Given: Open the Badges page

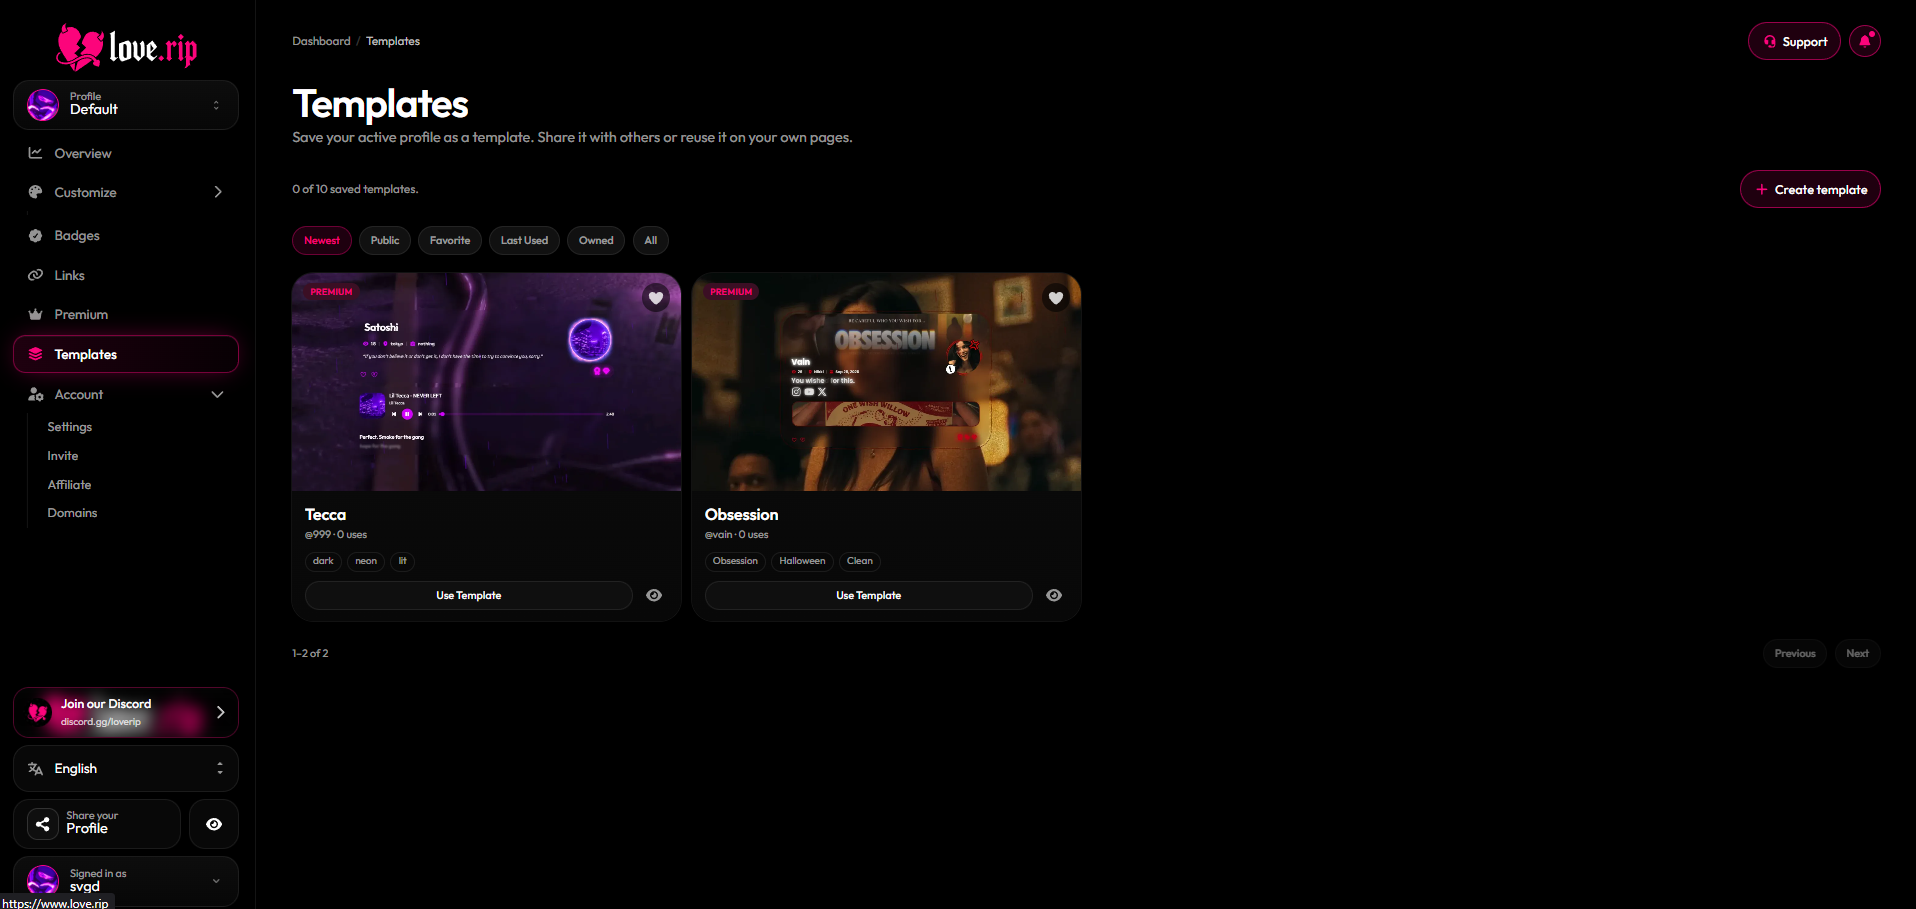Looking at the screenshot, I should (x=126, y=235).
